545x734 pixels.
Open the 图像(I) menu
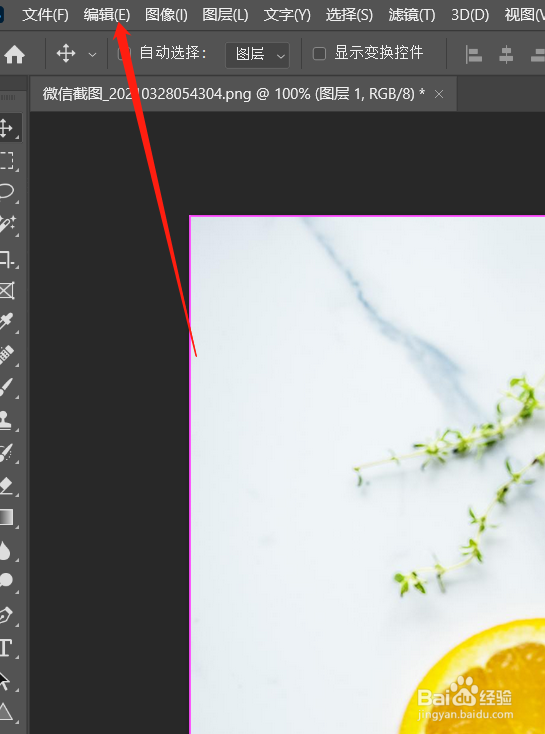(166, 15)
